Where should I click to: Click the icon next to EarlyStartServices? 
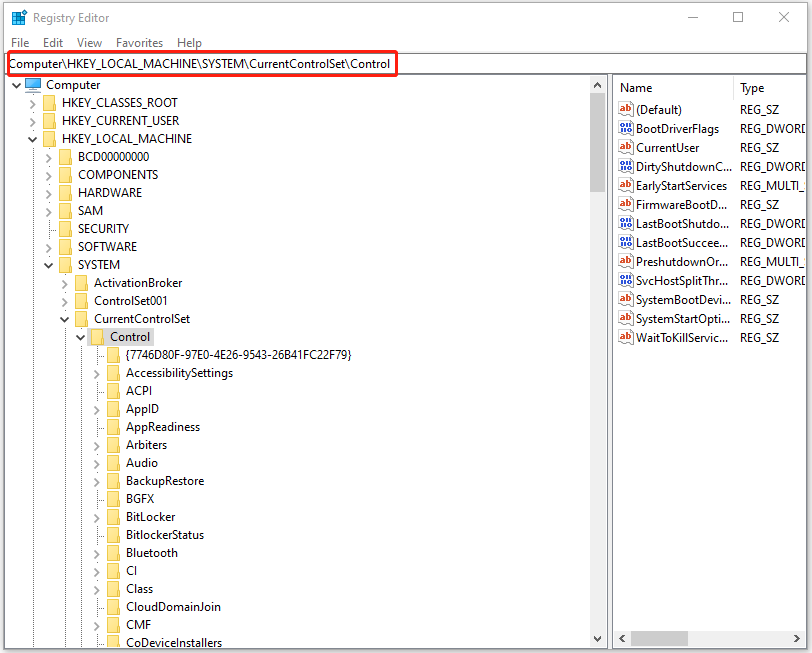626,185
